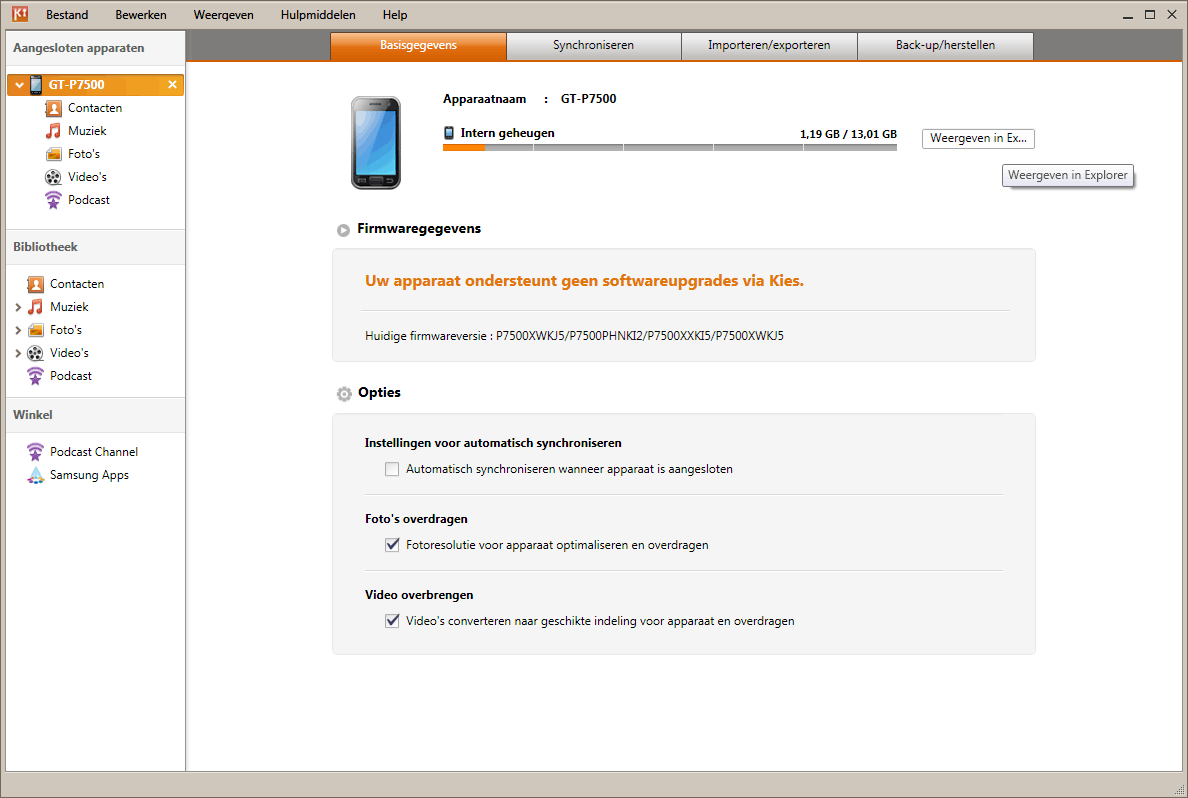Open the Weergeven menu
The width and height of the screenshot is (1188, 798).
[224, 14]
